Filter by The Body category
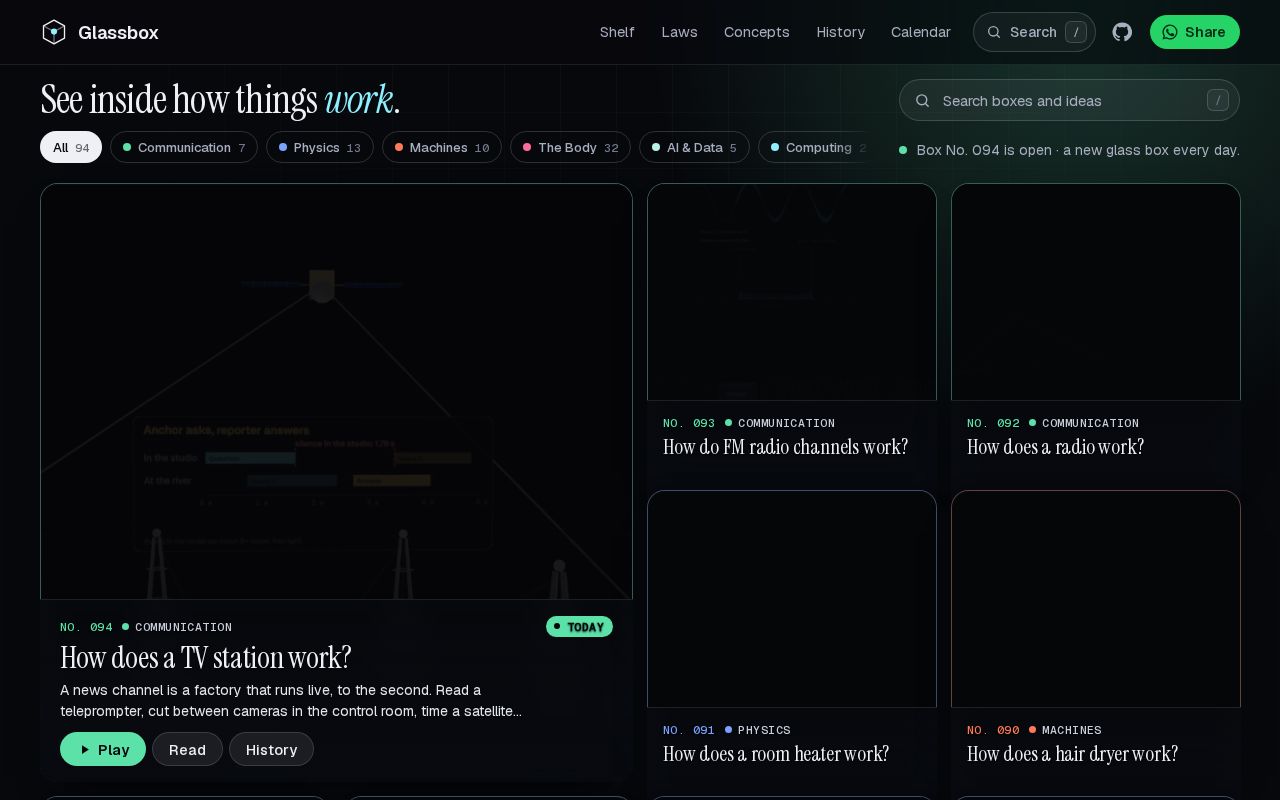This screenshot has height=800, width=1280. pos(570,147)
